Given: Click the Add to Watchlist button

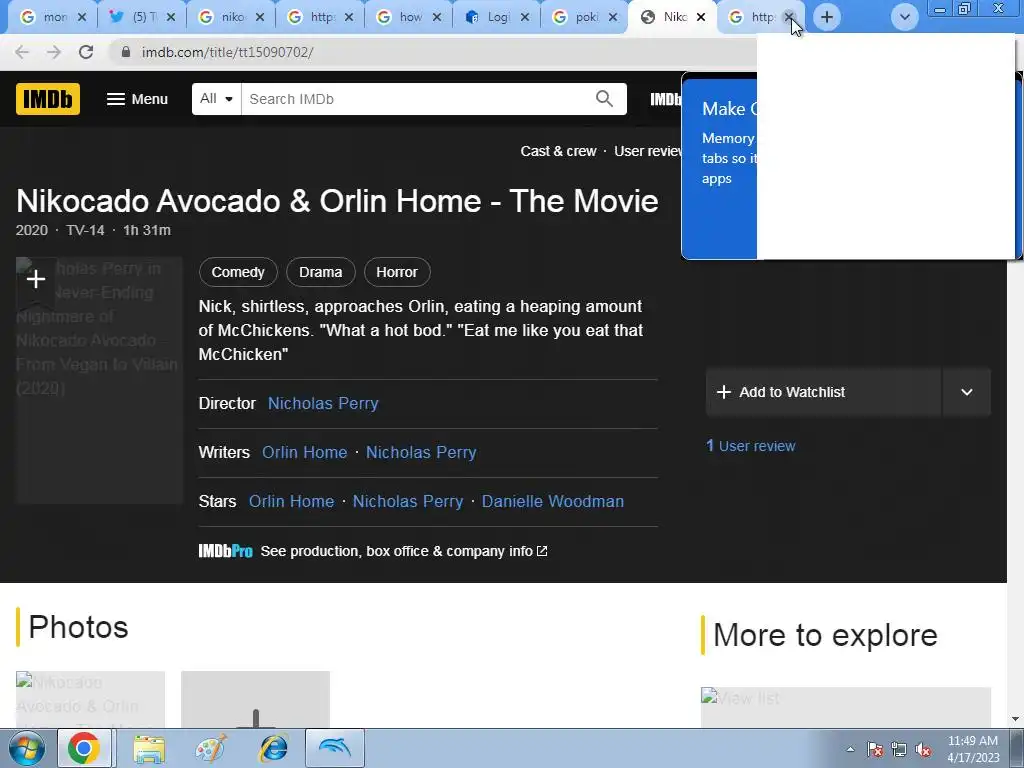Looking at the screenshot, I should 823,392.
